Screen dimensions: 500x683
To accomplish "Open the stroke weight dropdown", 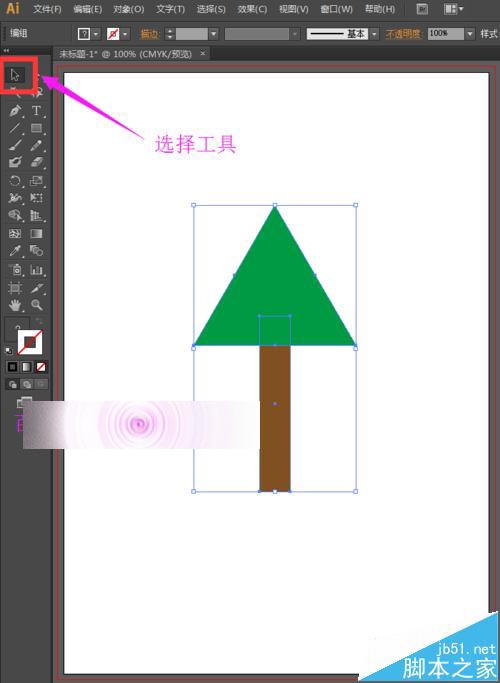I will [213, 34].
